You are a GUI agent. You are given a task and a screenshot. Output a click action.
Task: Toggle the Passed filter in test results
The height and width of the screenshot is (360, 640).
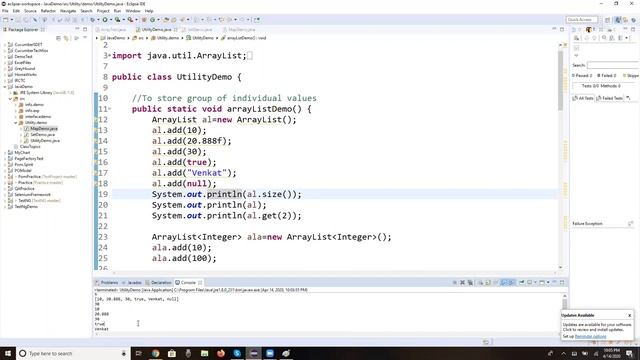582,76
